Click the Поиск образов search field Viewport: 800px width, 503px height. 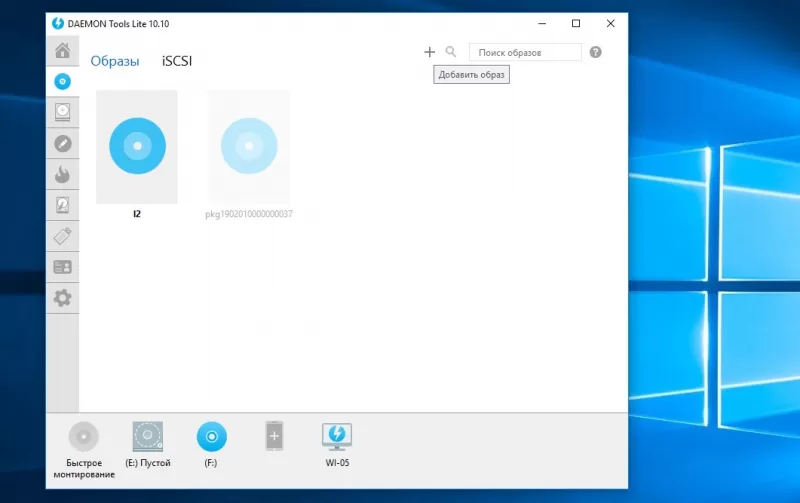pyautogui.click(x=525, y=52)
